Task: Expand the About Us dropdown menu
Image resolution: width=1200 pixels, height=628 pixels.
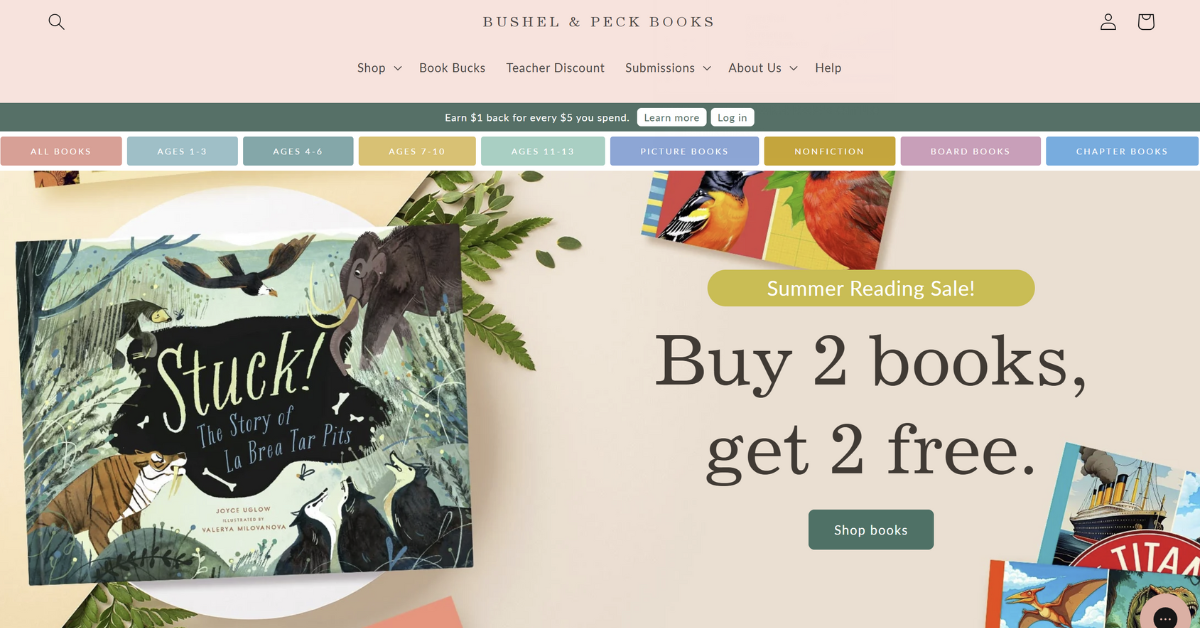Action: tap(763, 68)
